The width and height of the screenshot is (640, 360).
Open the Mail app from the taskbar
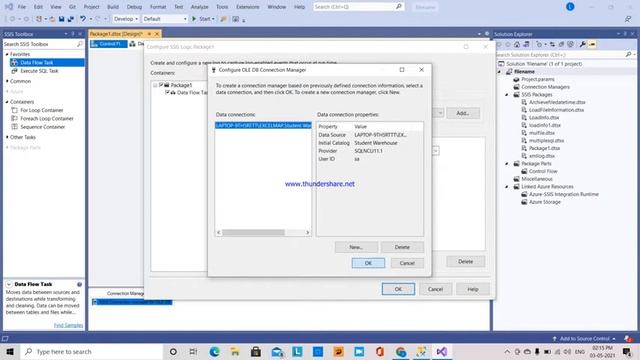(x=277, y=351)
